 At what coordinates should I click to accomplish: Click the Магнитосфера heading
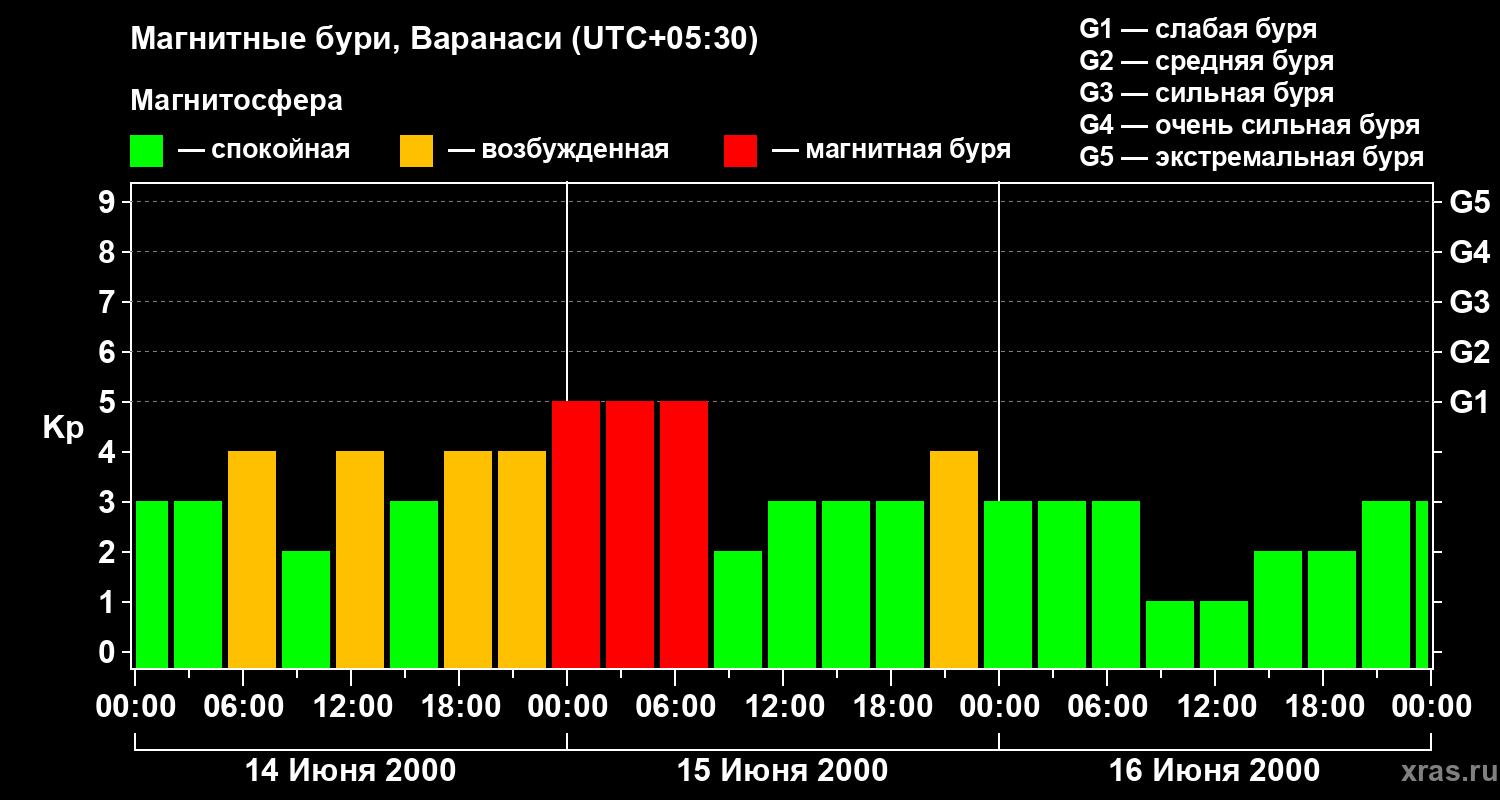(x=237, y=101)
